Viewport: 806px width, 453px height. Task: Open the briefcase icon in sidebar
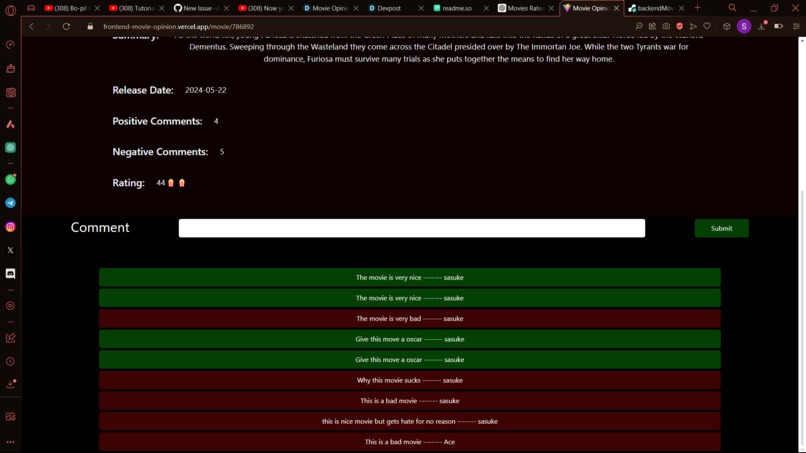tap(10, 69)
